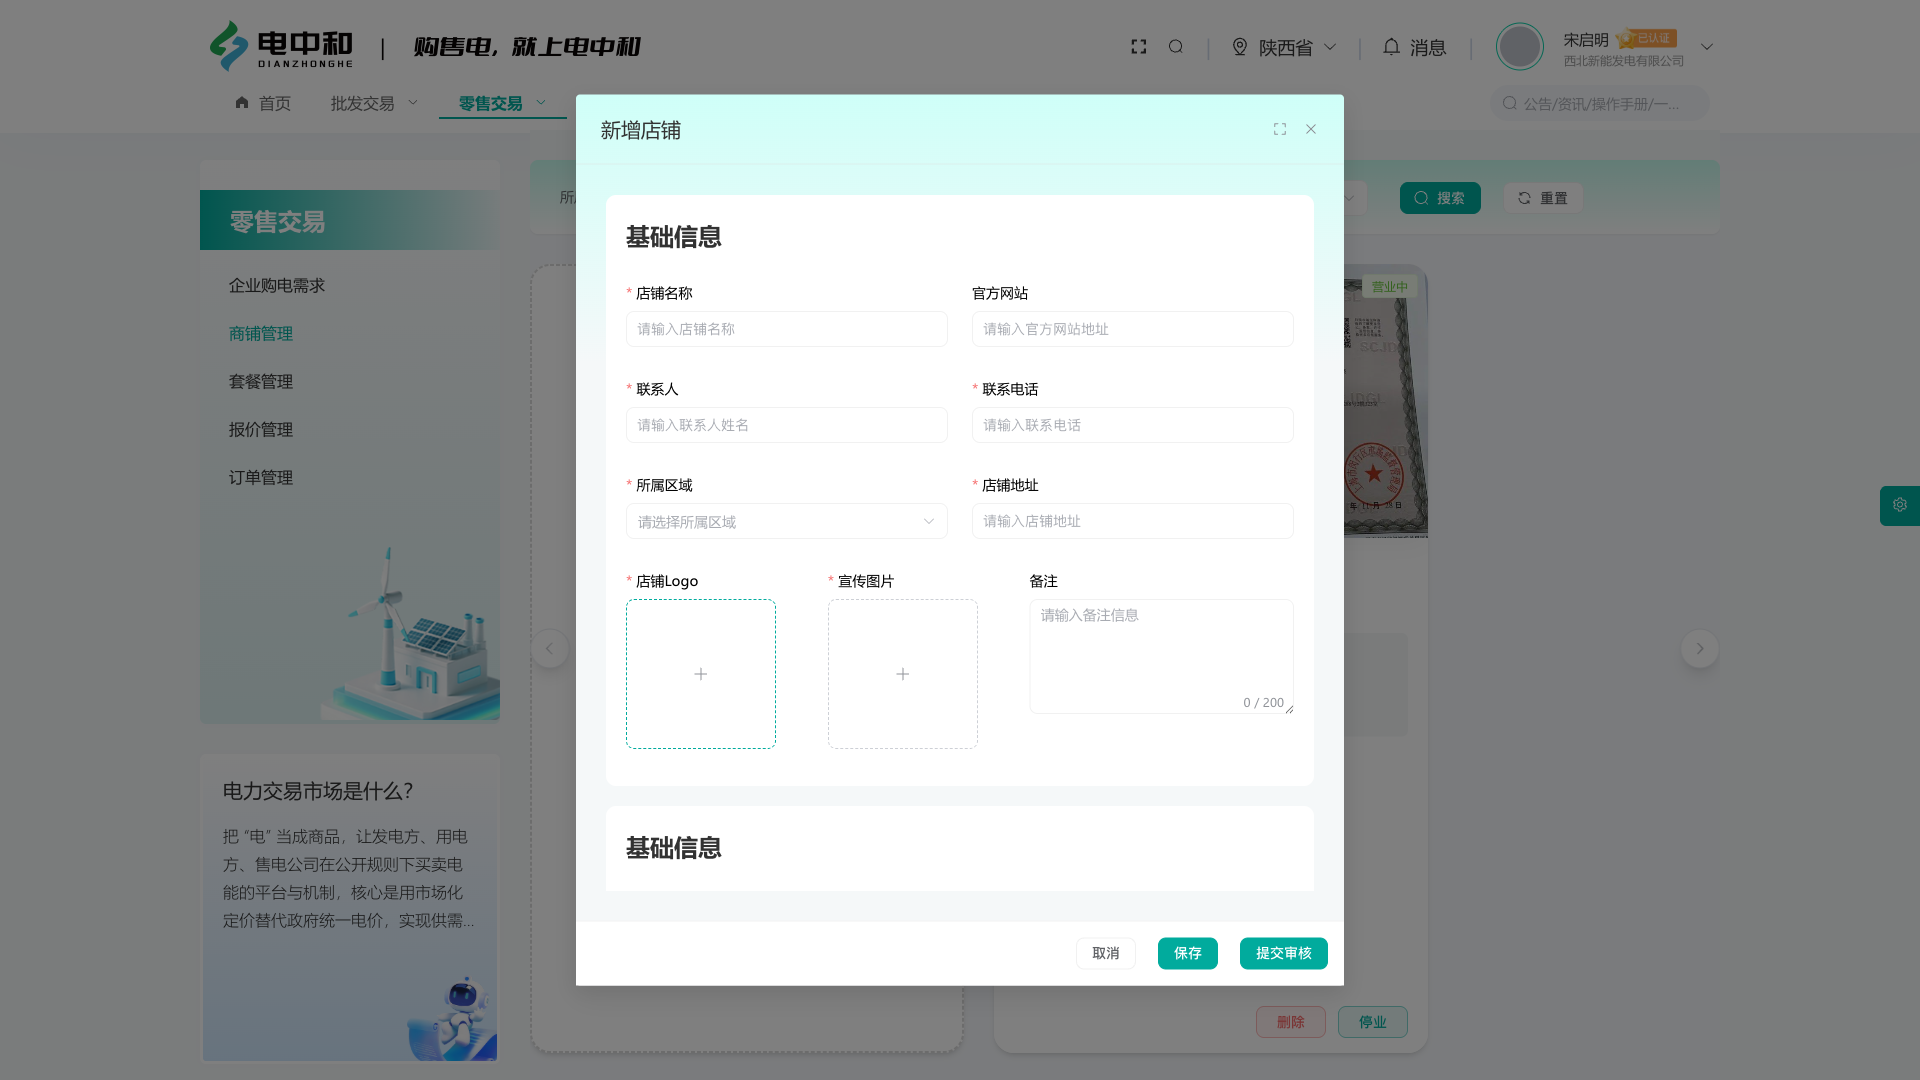Click the 搜索 button behind the dialog
The width and height of the screenshot is (1920, 1080).
coord(1440,198)
